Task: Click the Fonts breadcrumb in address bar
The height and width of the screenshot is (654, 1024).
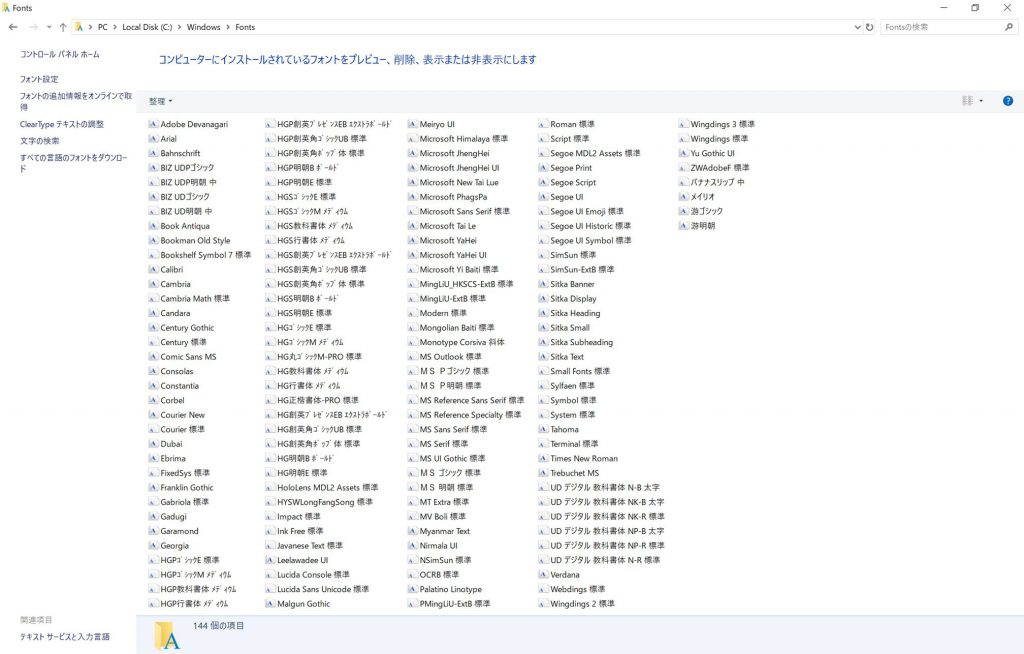Action: click(245, 27)
